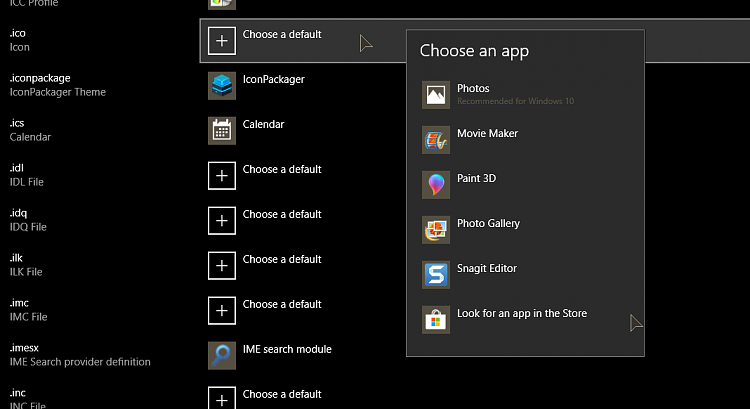Open the IconPackager app icon
Screen dimensions: 750x409
(221, 86)
